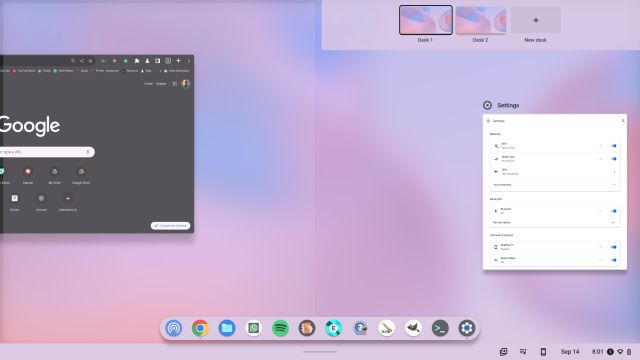Click the Google search box
The height and width of the screenshot is (360, 640).
pos(46,152)
